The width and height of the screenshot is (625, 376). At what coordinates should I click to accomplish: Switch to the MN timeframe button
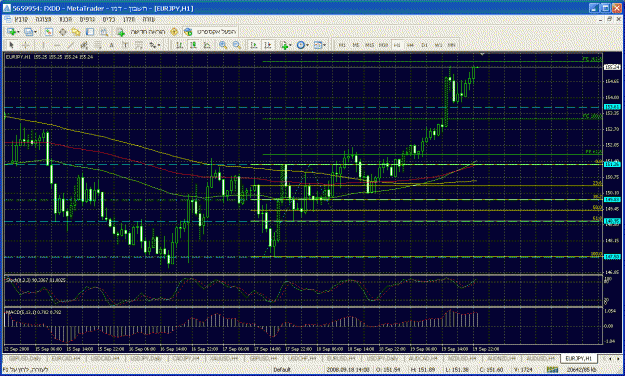[452, 45]
